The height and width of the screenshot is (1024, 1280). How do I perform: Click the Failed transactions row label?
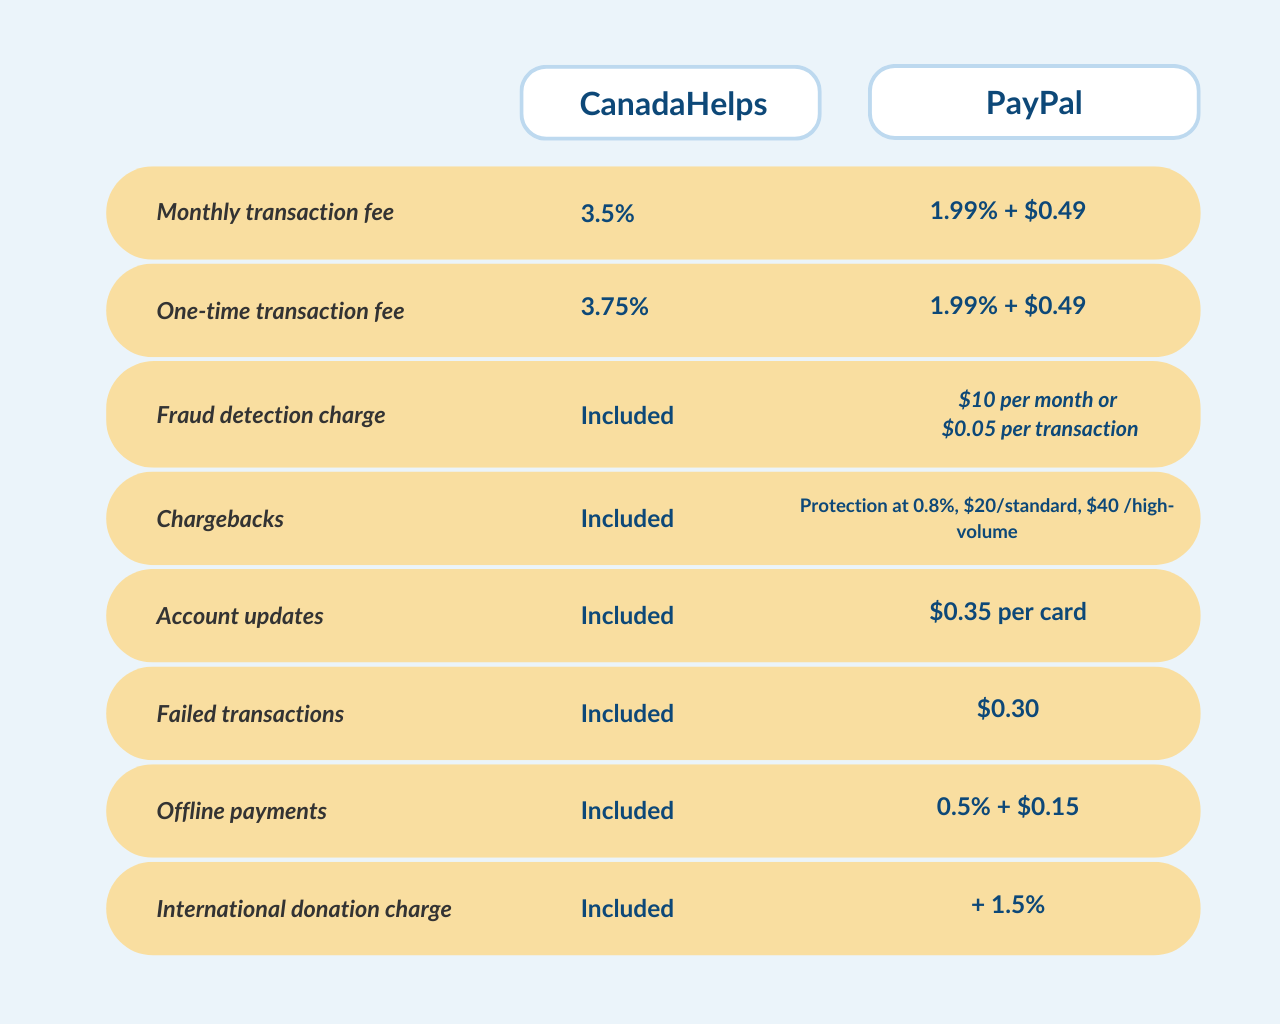coord(250,714)
